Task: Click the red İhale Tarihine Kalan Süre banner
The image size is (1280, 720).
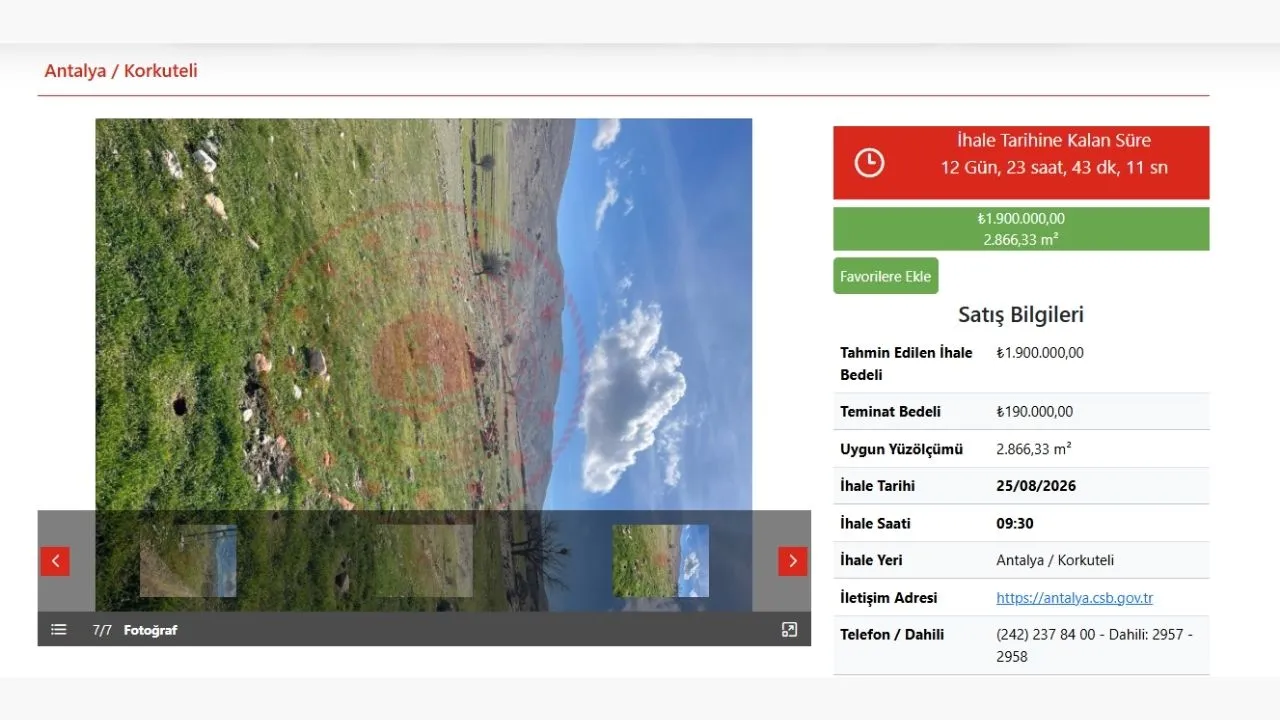Action: tap(1021, 162)
